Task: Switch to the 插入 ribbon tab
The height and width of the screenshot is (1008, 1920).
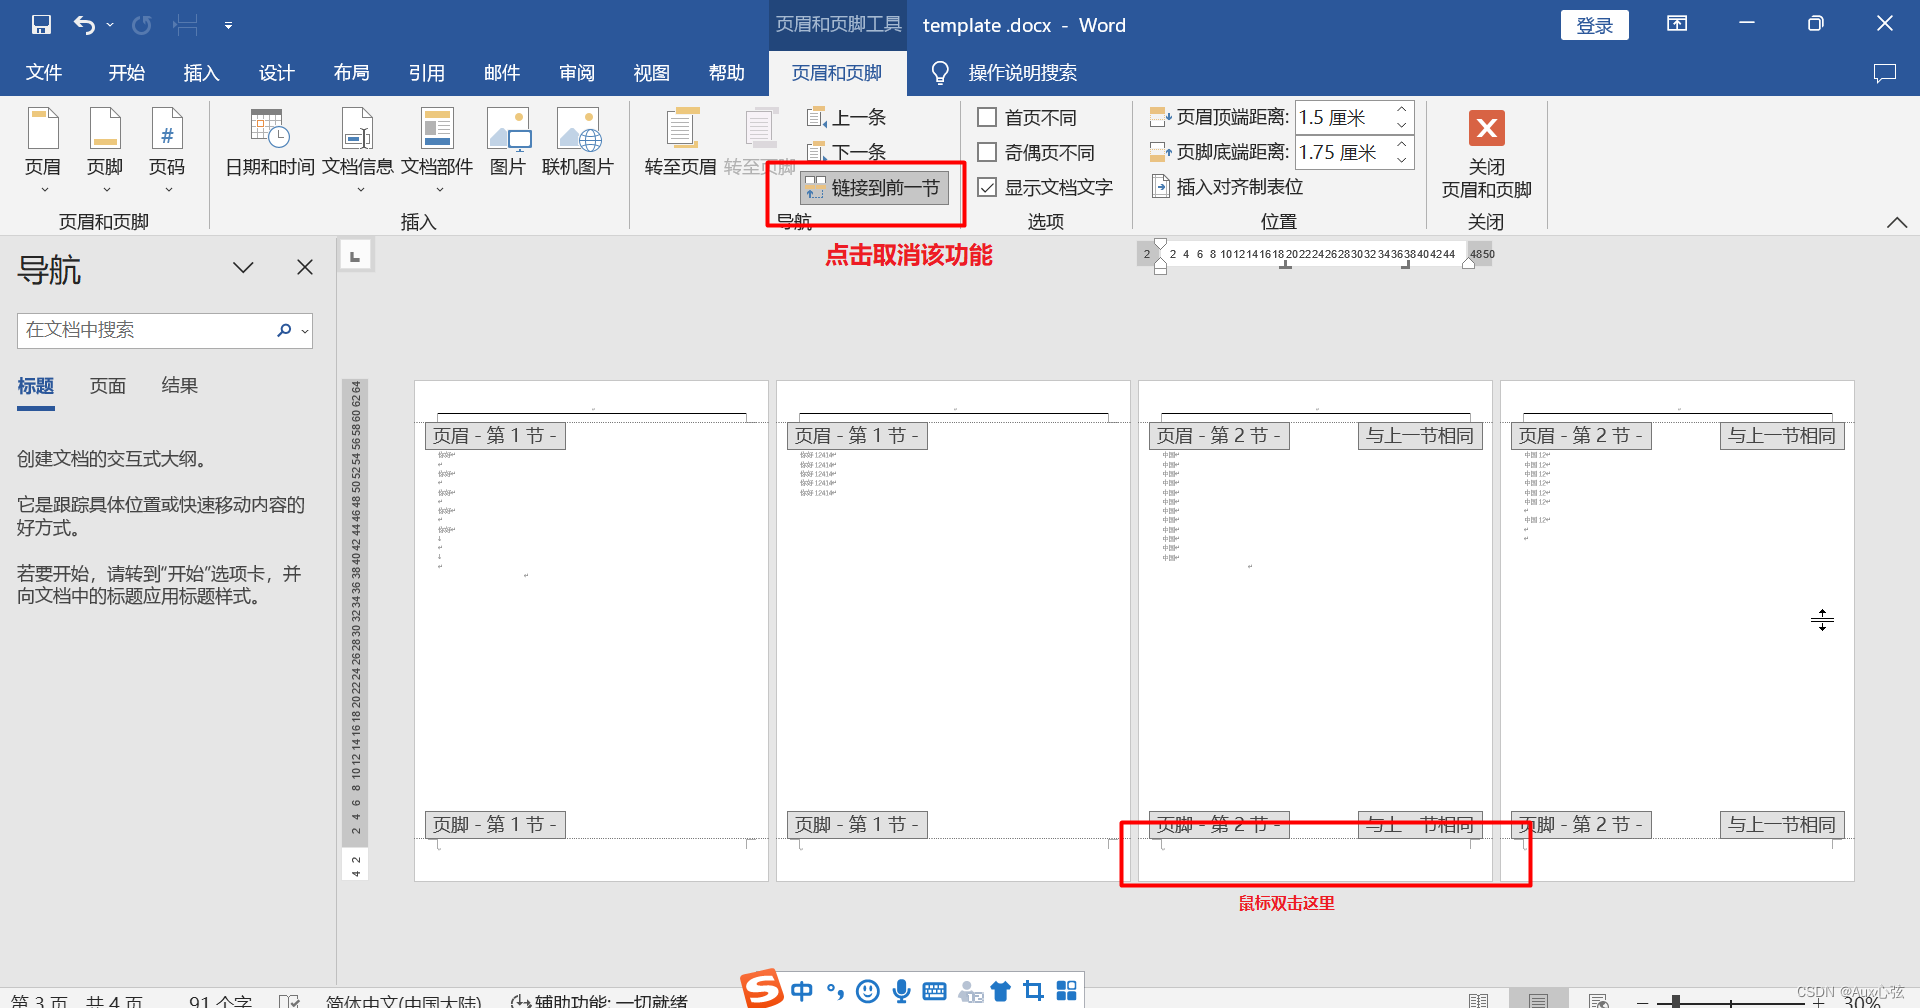Action: tap(201, 72)
